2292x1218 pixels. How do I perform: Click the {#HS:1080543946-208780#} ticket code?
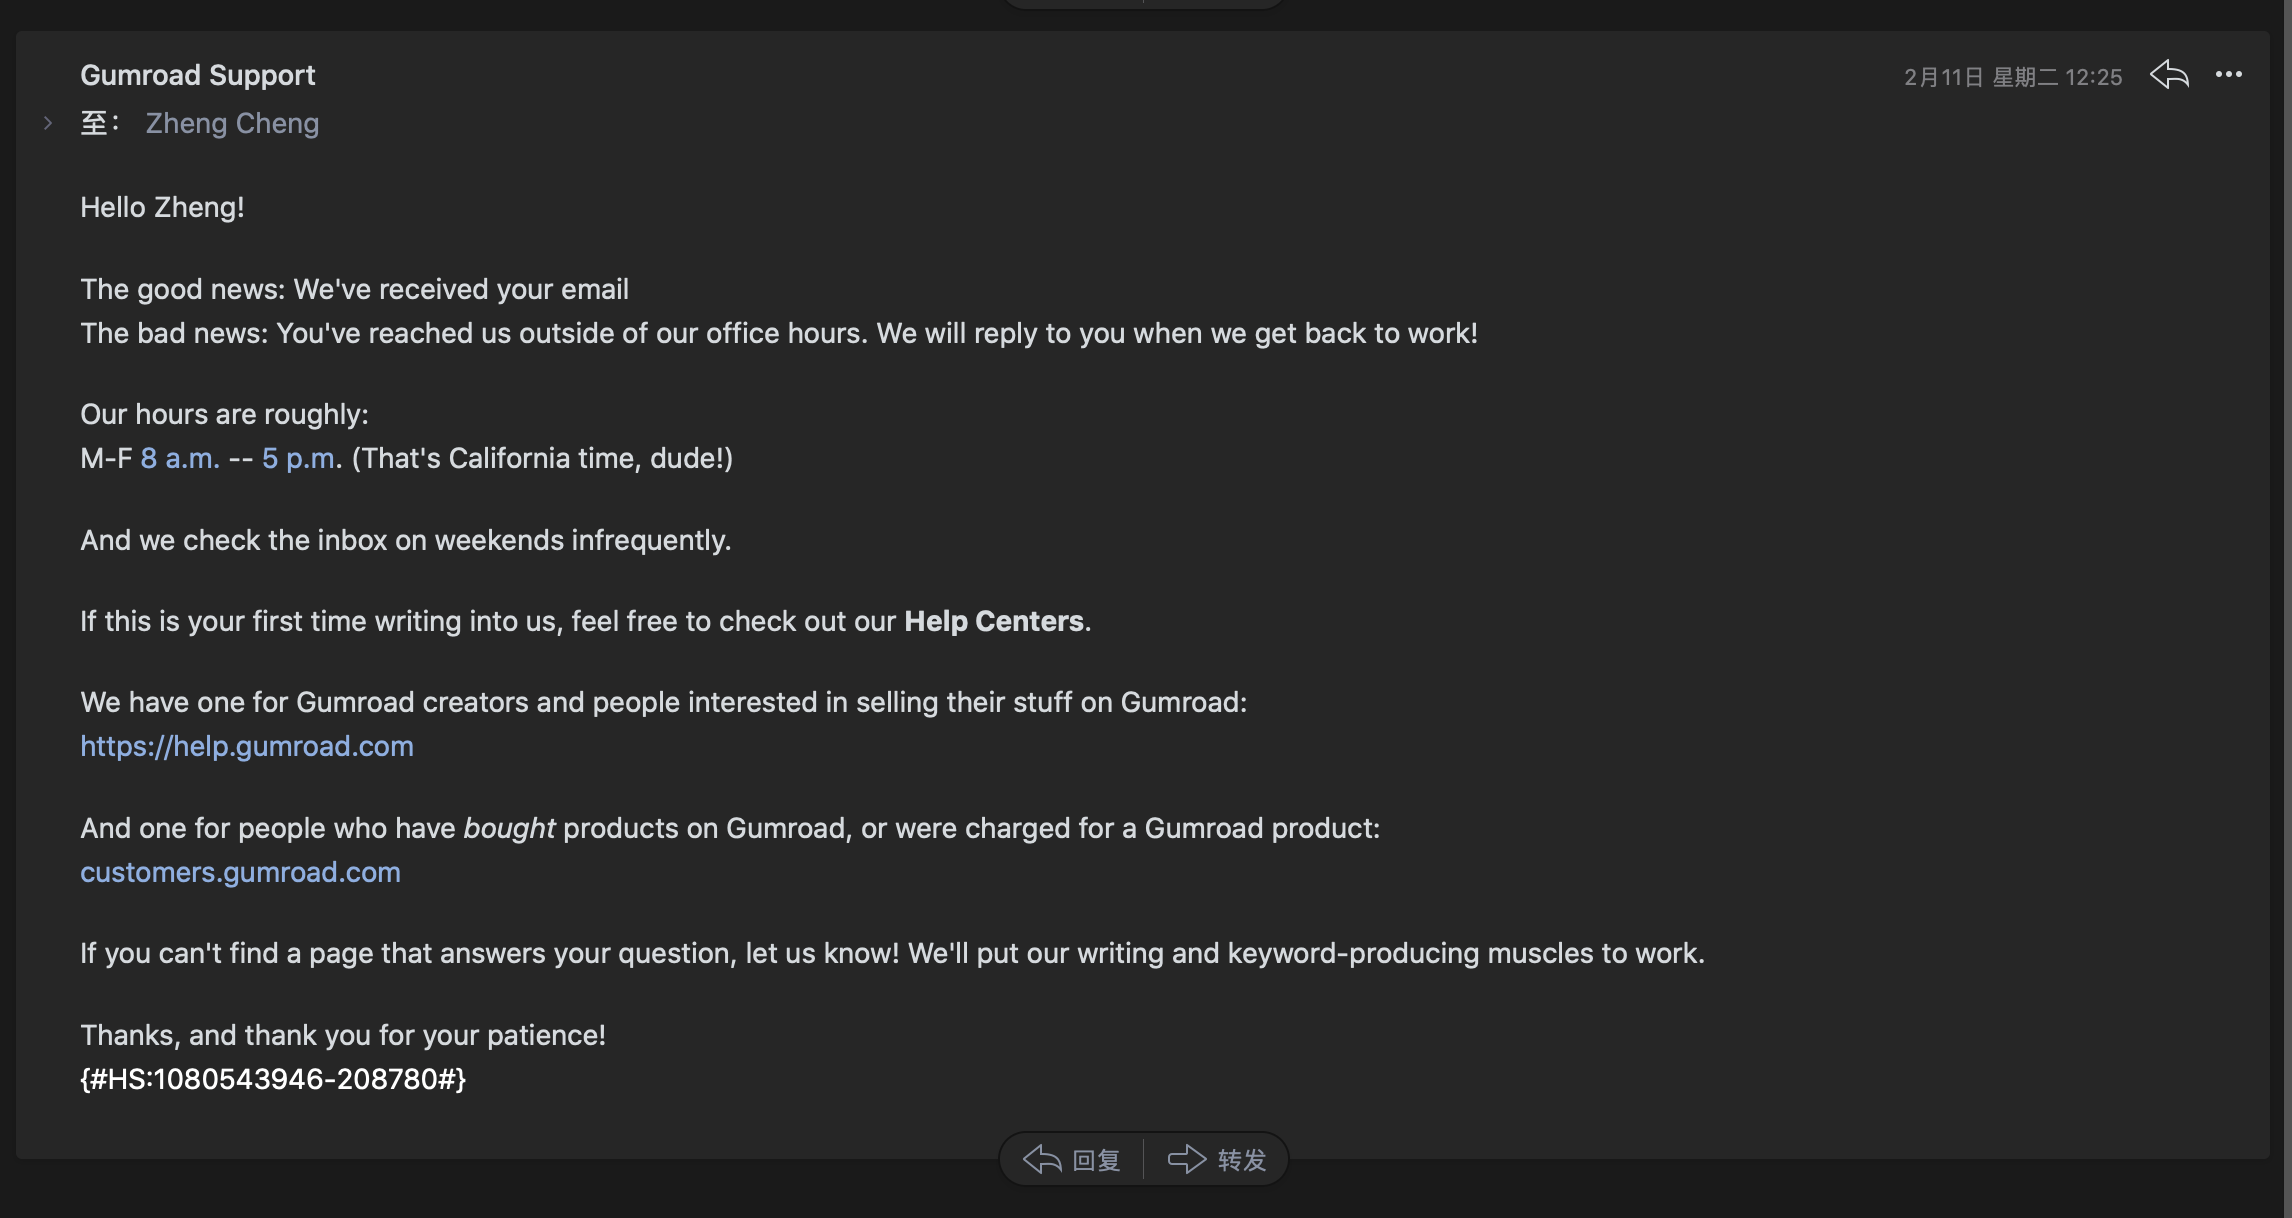point(273,1079)
